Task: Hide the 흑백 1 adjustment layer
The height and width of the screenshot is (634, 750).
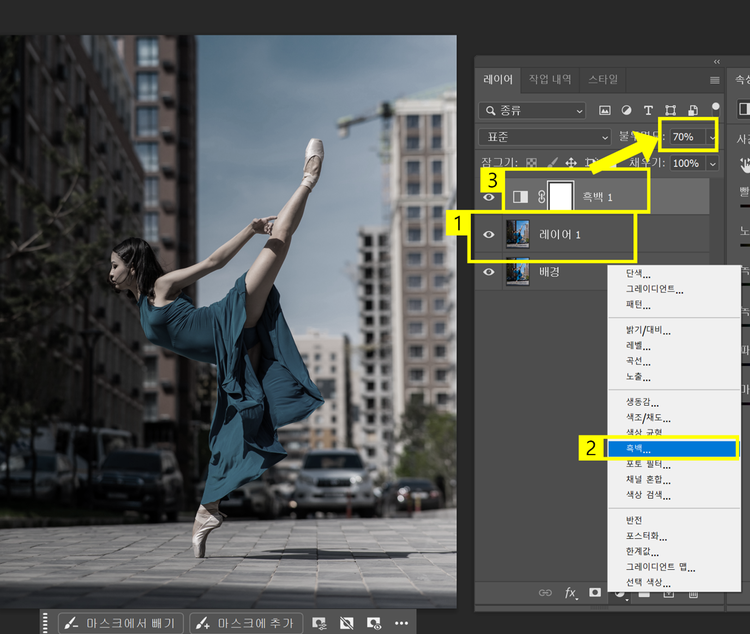Action: [x=489, y=197]
